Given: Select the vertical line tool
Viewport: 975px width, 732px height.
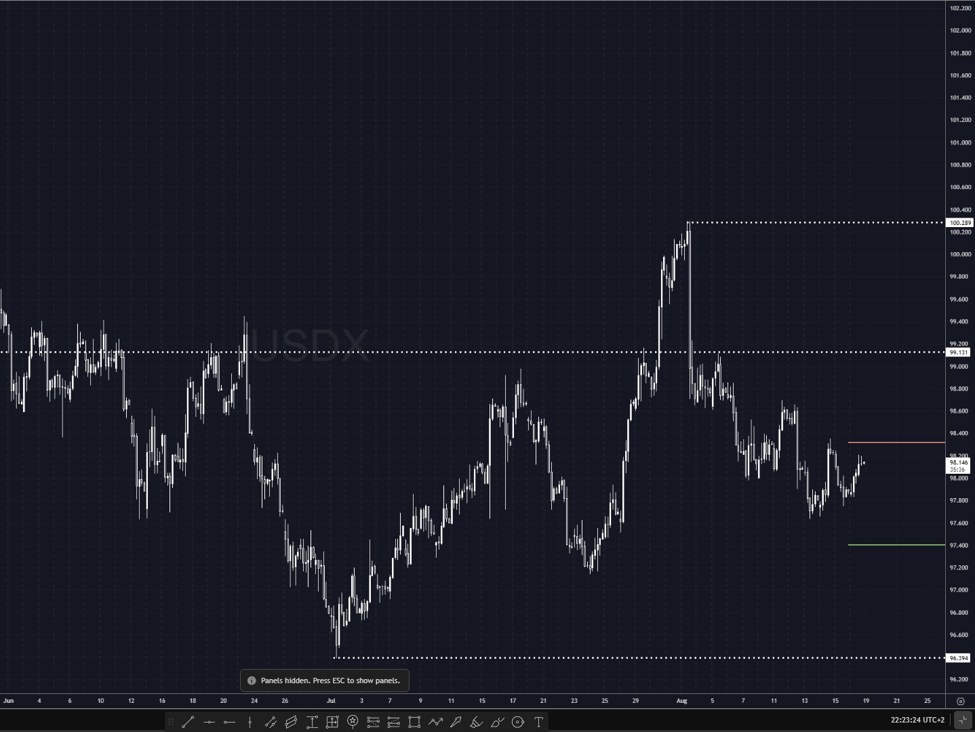Looking at the screenshot, I should pyautogui.click(x=250, y=722).
